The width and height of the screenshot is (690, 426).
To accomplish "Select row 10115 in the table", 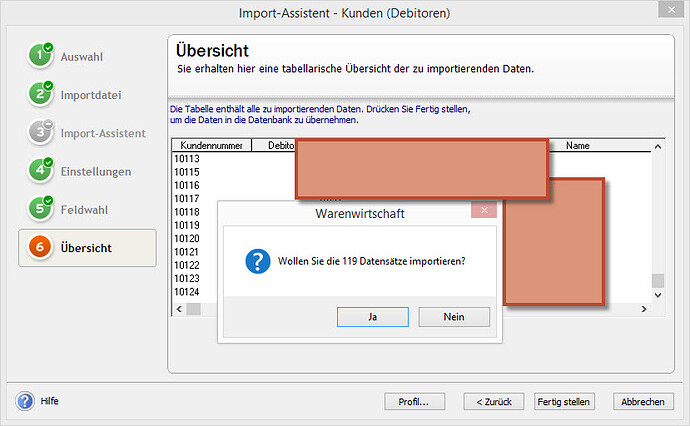I will [x=187, y=172].
